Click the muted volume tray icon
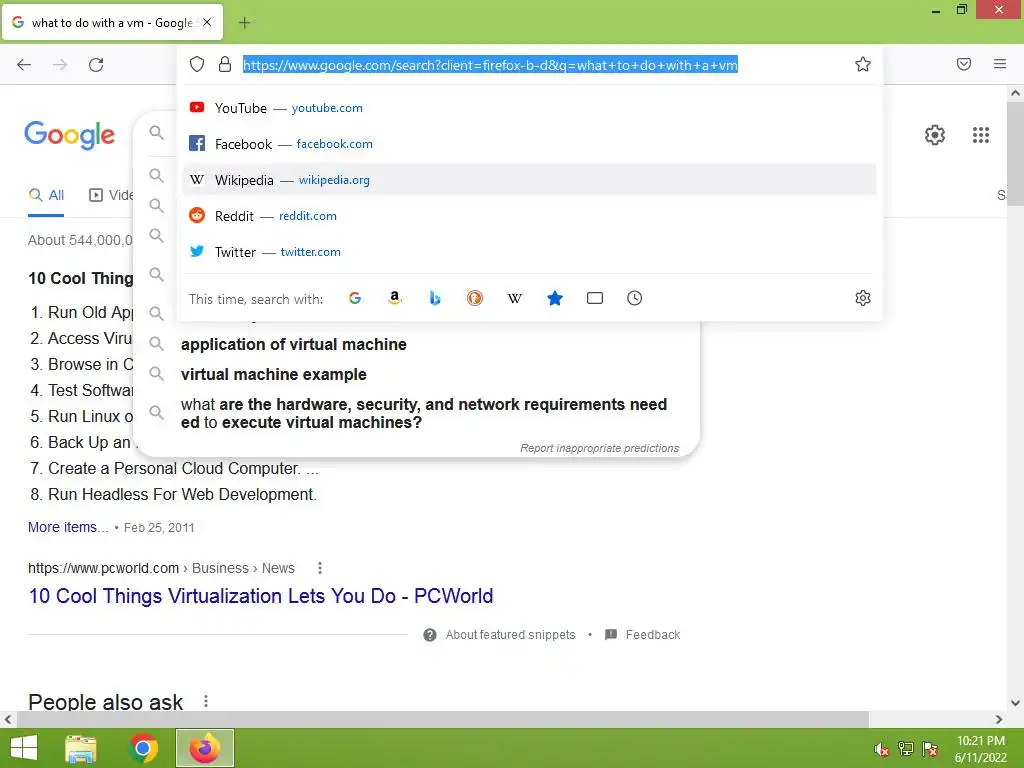 (882, 749)
